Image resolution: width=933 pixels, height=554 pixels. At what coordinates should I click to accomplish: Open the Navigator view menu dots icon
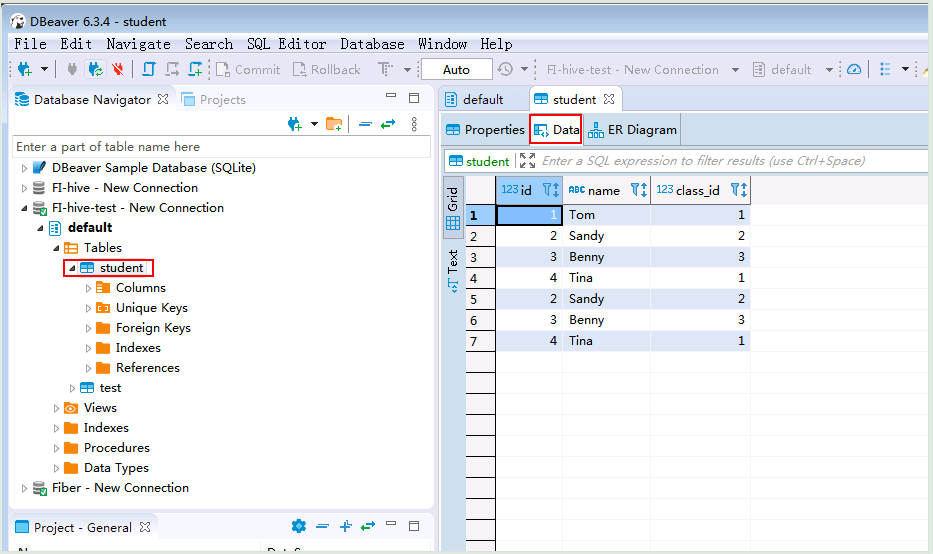tap(414, 124)
